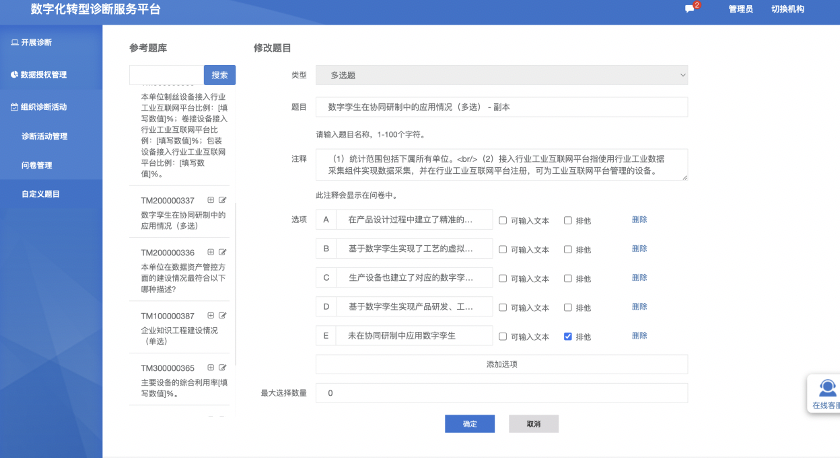Screen dimensions: 840x458
Task: Go to 诊断活动管理 submenu
Action: coord(44,136)
